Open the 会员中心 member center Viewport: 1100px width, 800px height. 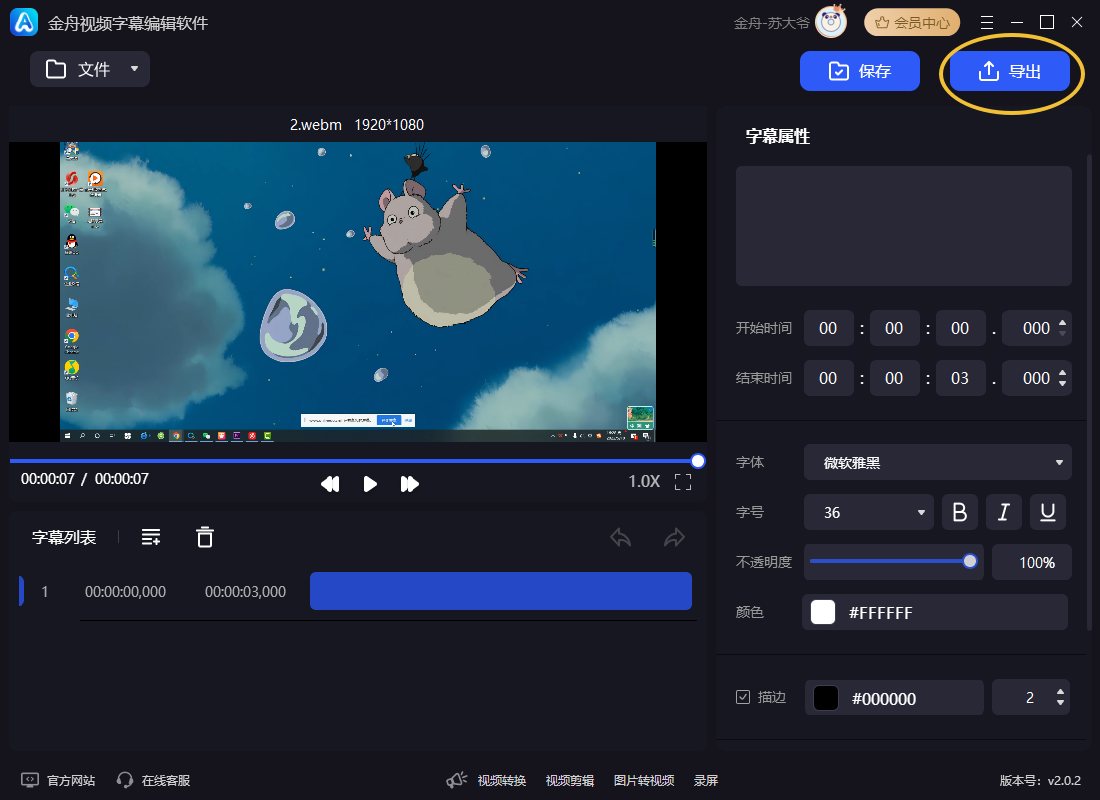(912, 22)
